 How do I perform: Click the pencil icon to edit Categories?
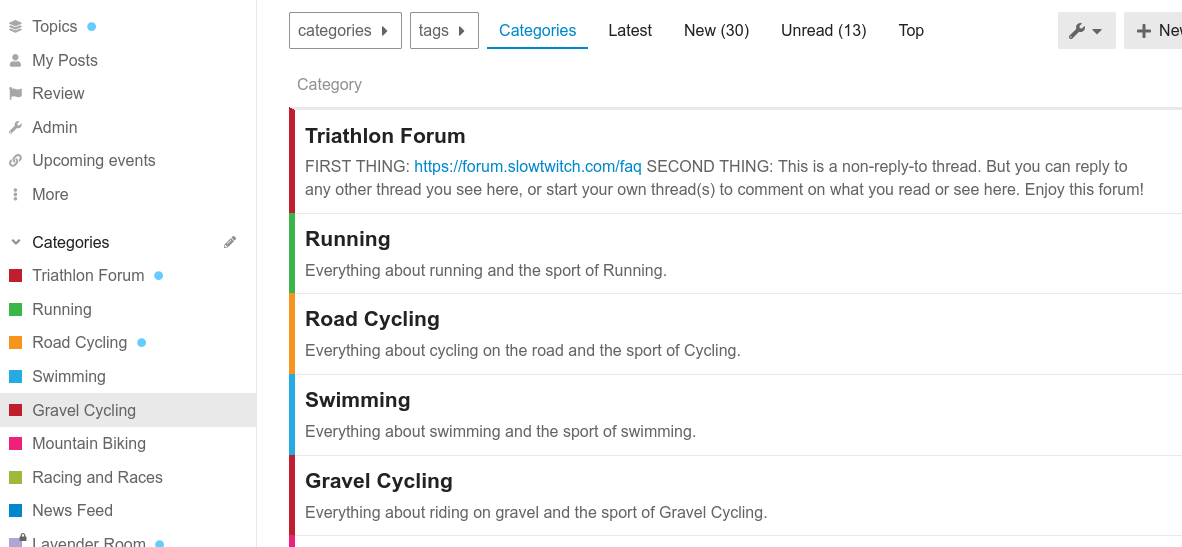(x=230, y=242)
